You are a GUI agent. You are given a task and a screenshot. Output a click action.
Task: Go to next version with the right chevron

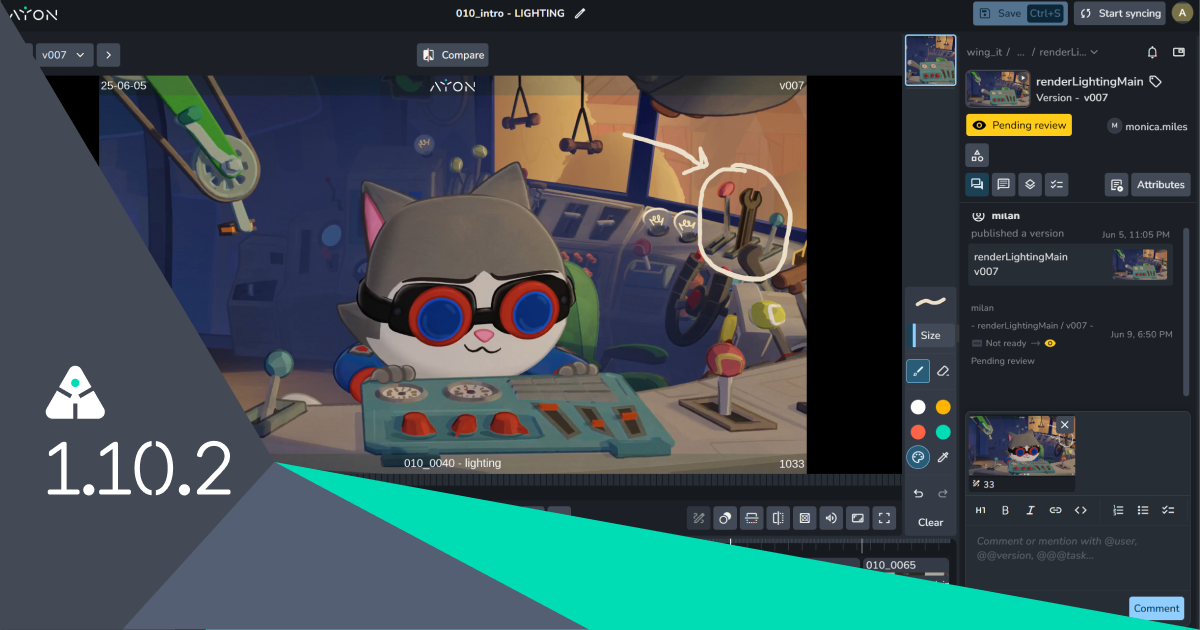(108, 54)
